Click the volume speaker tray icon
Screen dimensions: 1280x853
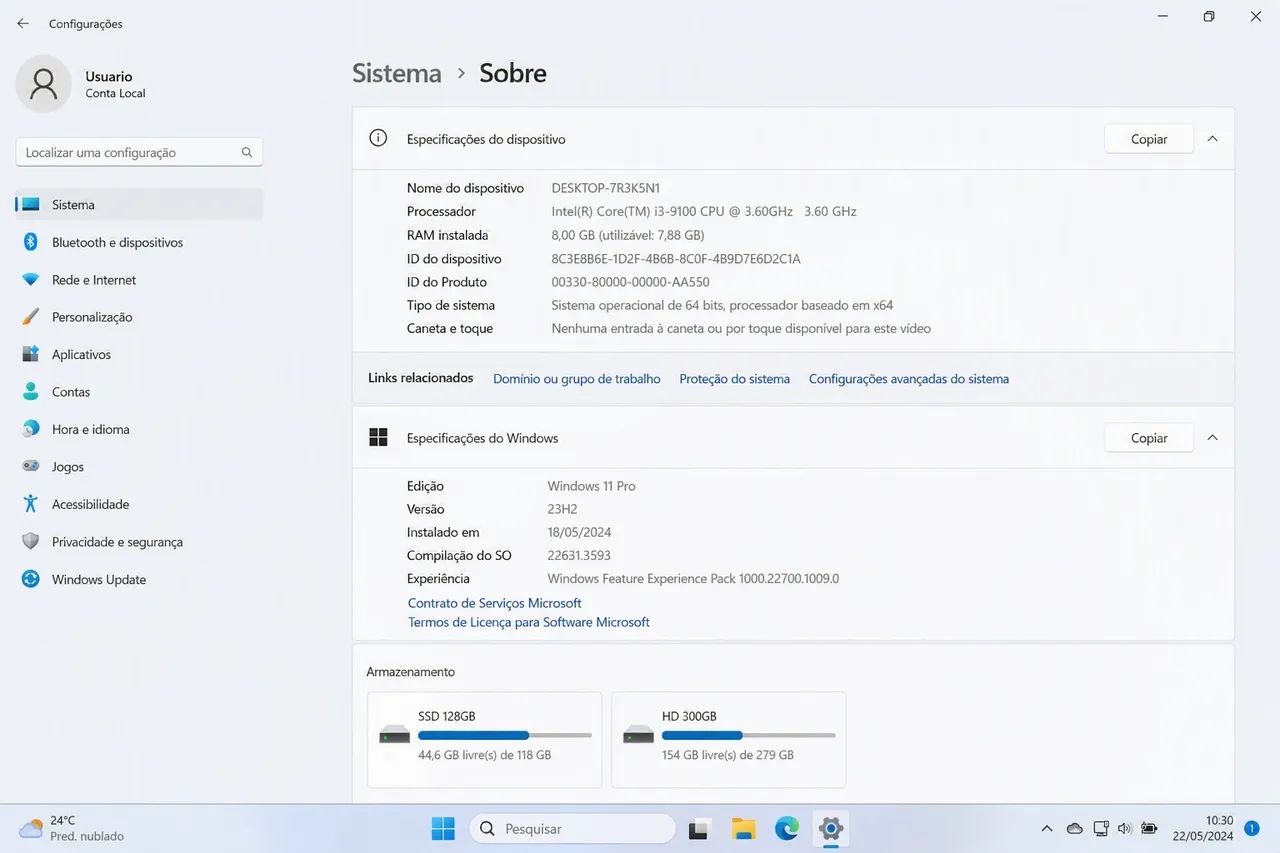(x=1125, y=828)
